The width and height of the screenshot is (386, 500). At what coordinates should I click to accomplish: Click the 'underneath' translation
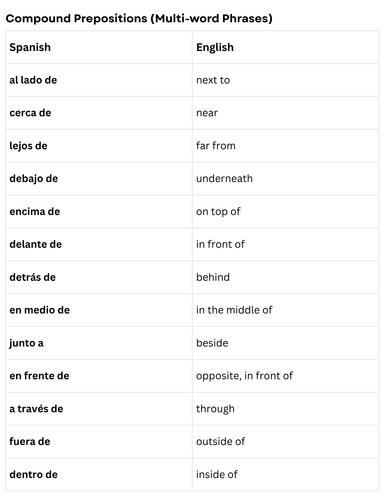(224, 179)
